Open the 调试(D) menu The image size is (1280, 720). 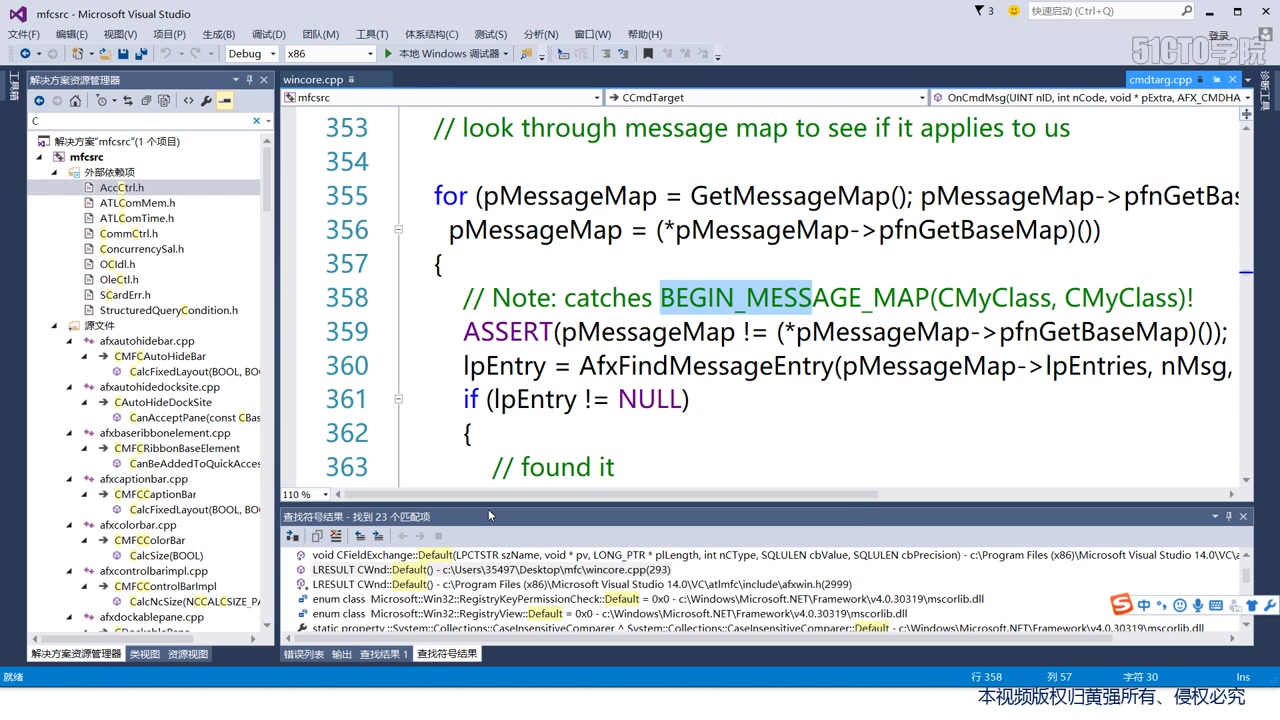[x=269, y=34]
